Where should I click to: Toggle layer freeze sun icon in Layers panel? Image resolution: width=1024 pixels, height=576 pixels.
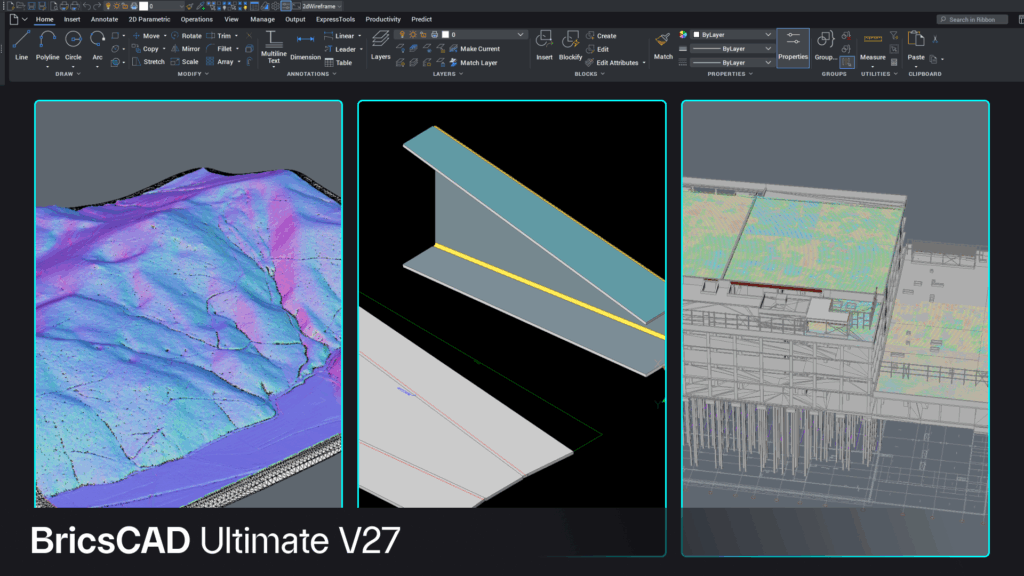click(x=413, y=35)
